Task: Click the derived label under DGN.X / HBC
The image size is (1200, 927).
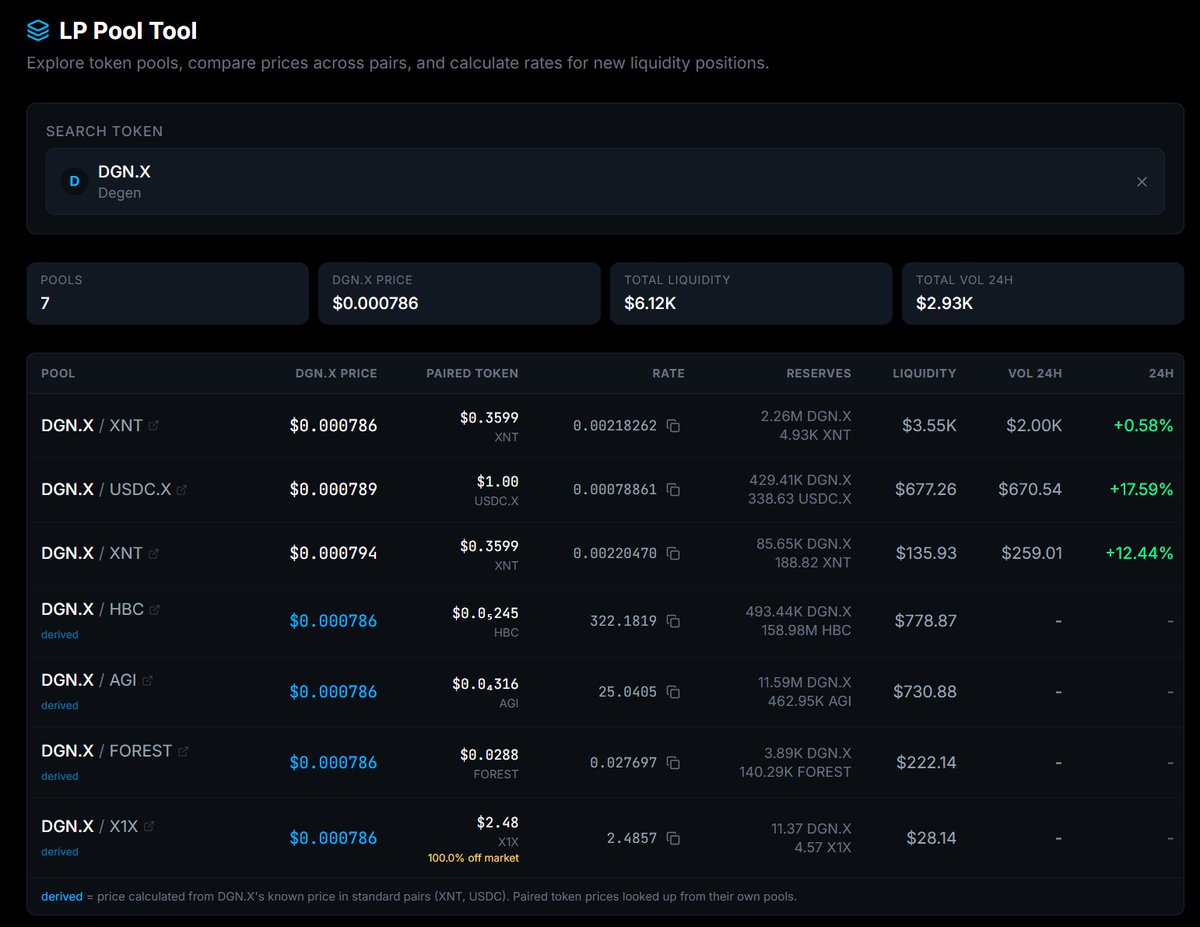Action: tap(59, 635)
